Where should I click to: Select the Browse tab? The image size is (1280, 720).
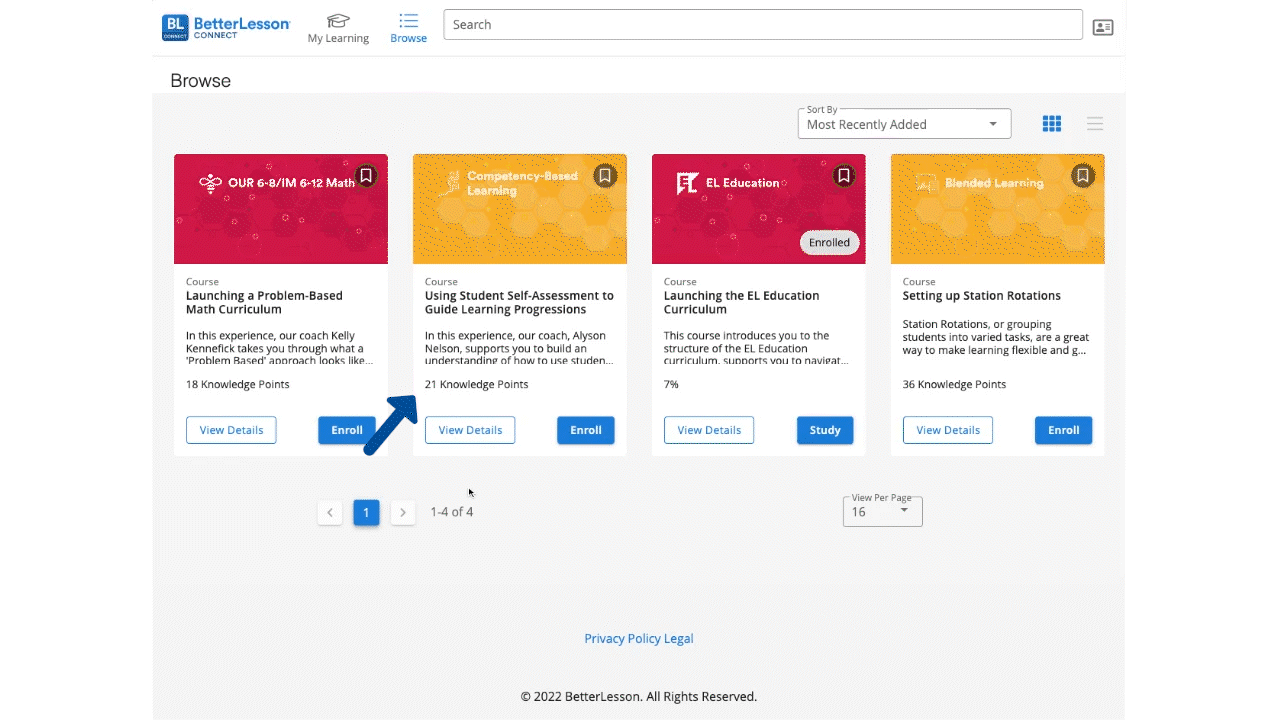click(408, 28)
